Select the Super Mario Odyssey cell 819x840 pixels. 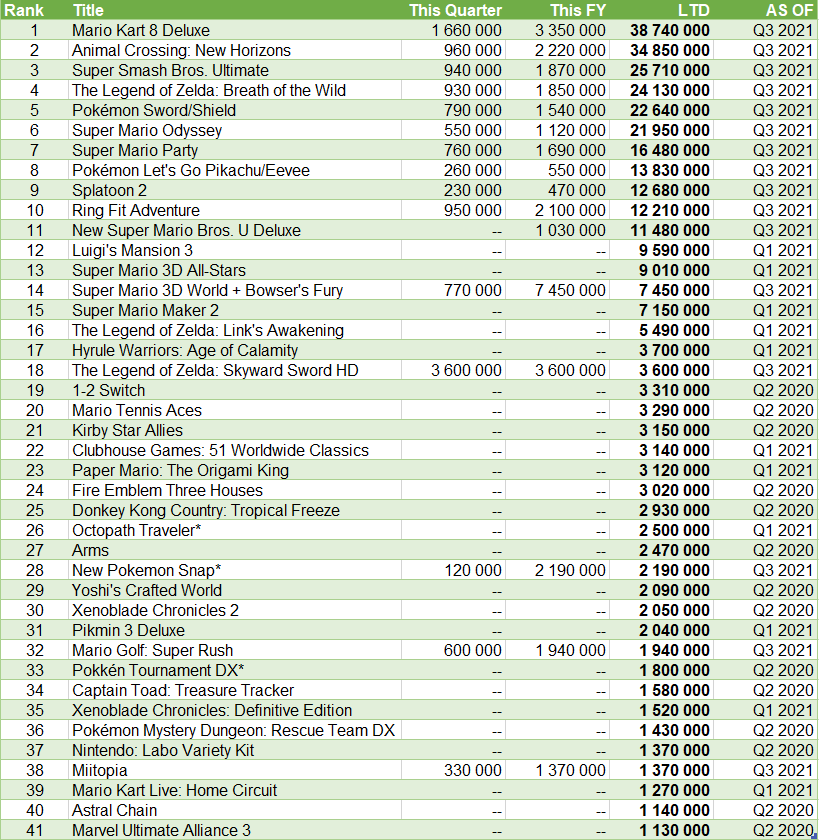pos(235,130)
